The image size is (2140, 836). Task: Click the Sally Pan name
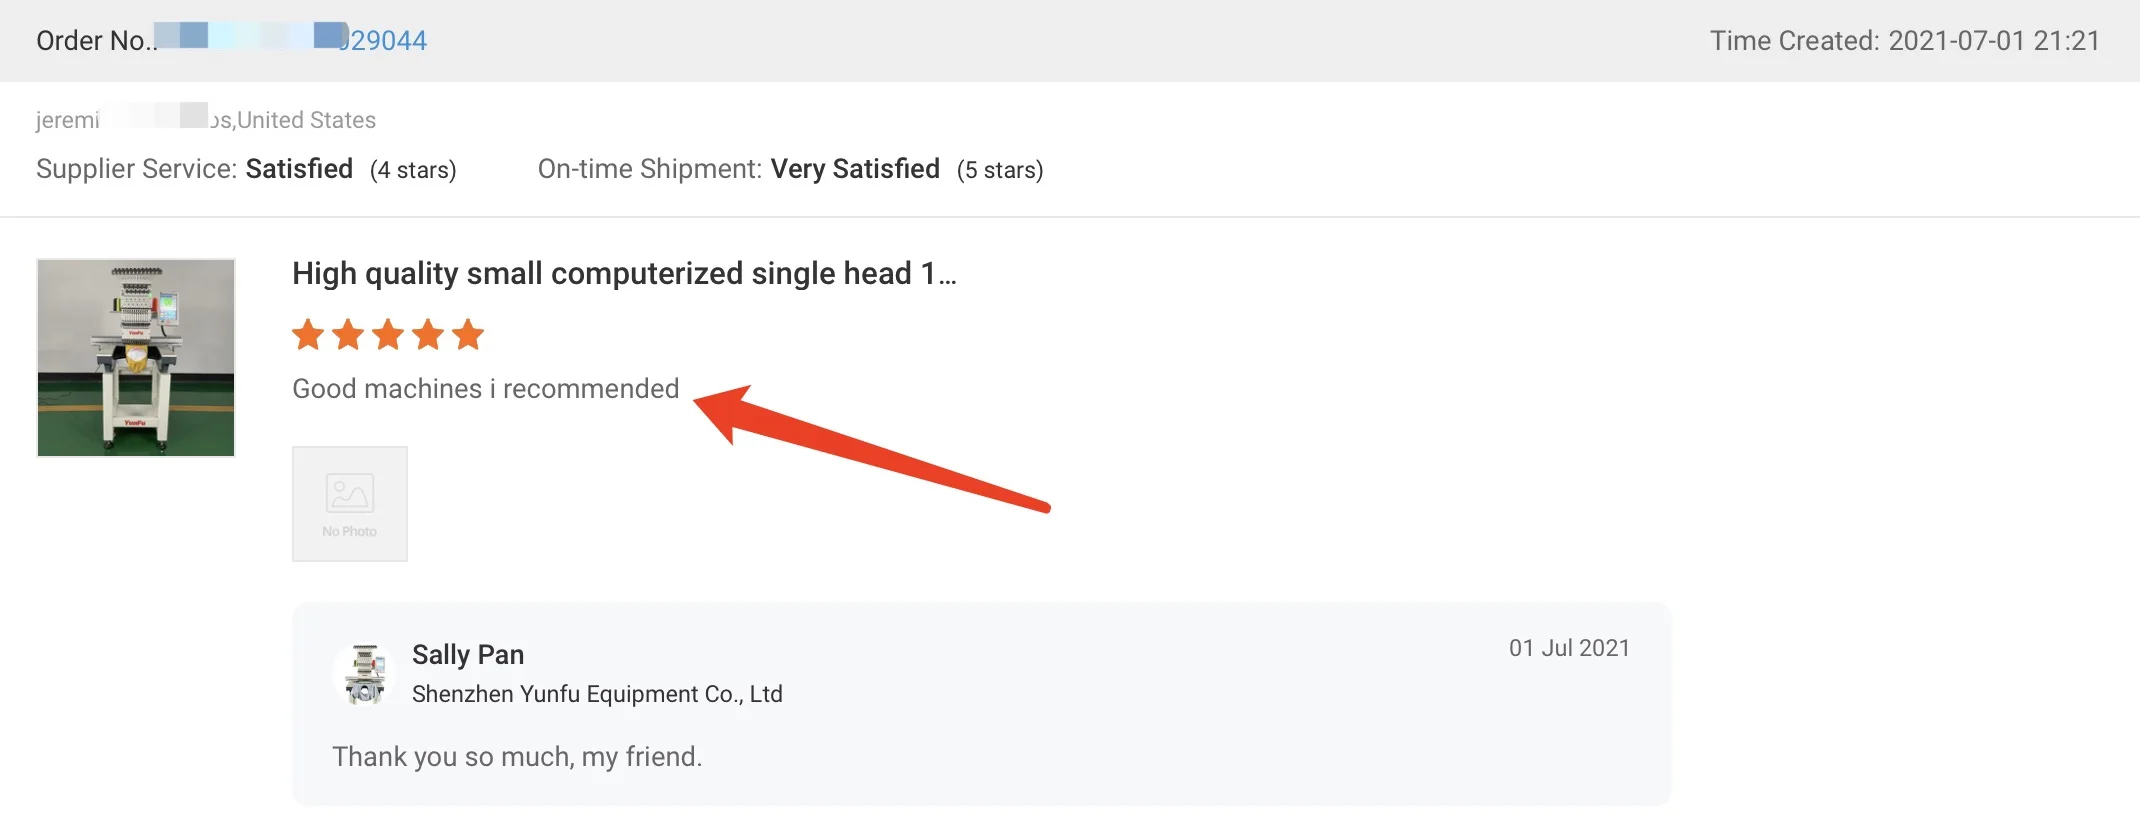(x=468, y=654)
